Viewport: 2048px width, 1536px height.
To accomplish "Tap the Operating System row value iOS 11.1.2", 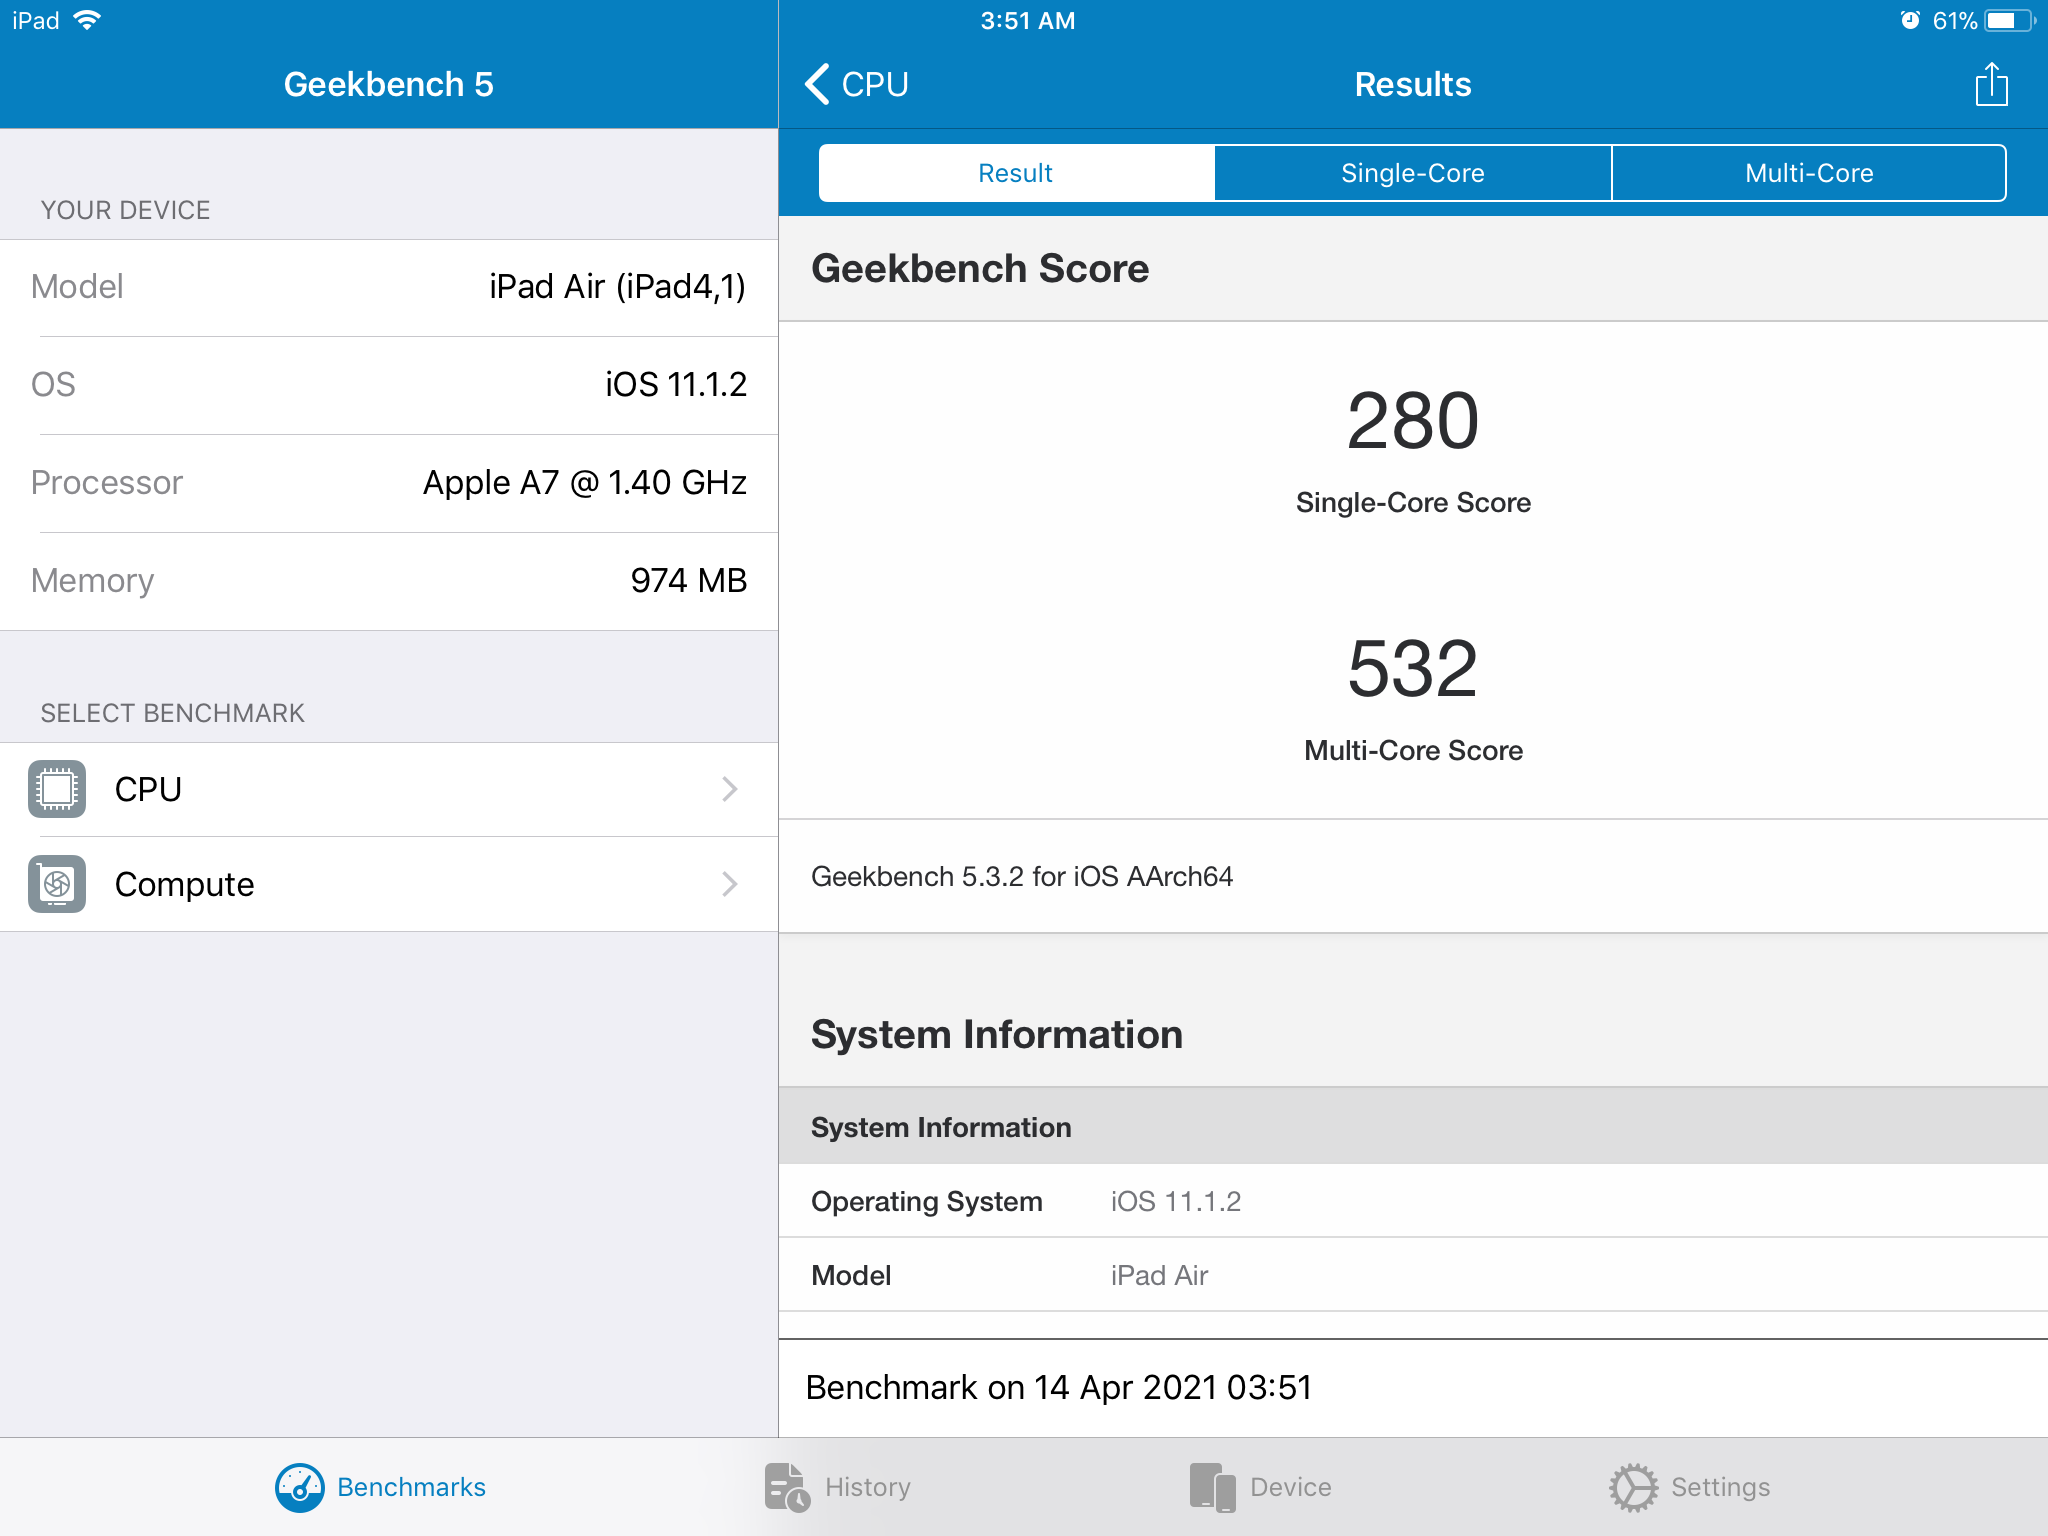I will (1176, 1201).
